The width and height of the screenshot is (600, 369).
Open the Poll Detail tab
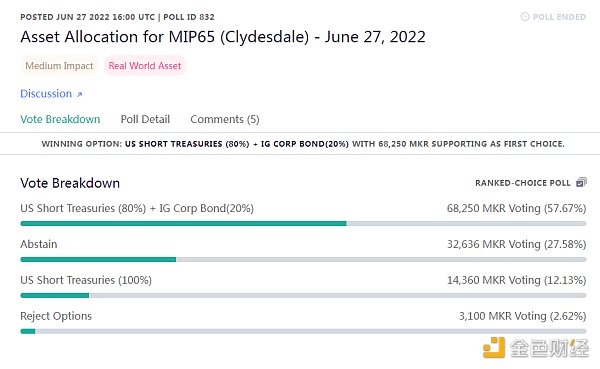(x=145, y=119)
